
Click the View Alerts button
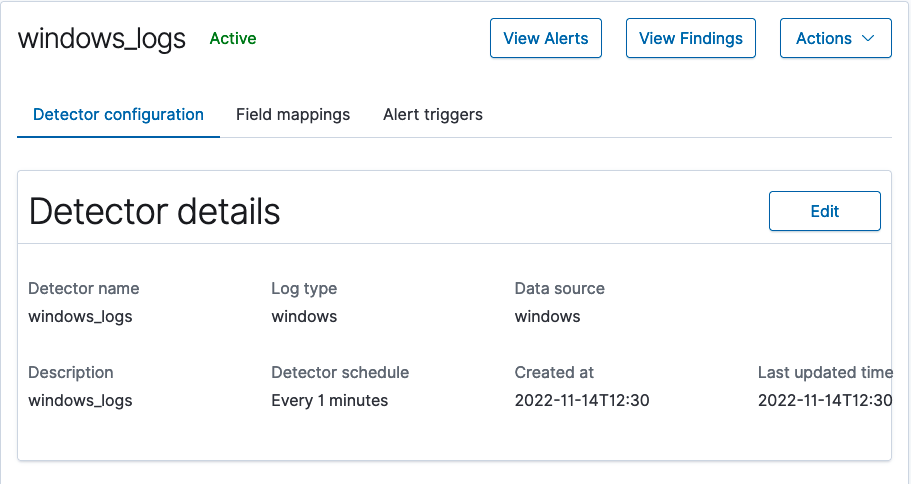point(545,38)
